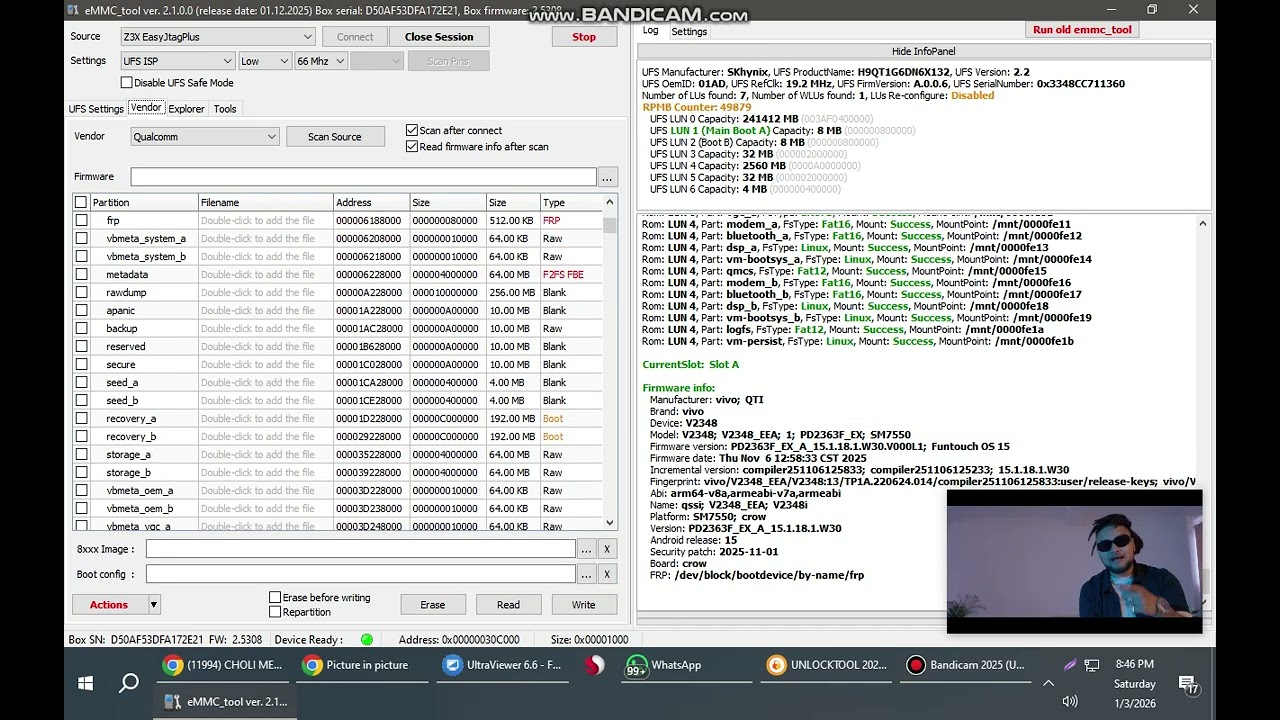The image size is (1280, 720).
Task: Switch to the Vendor tab
Action: (146, 108)
